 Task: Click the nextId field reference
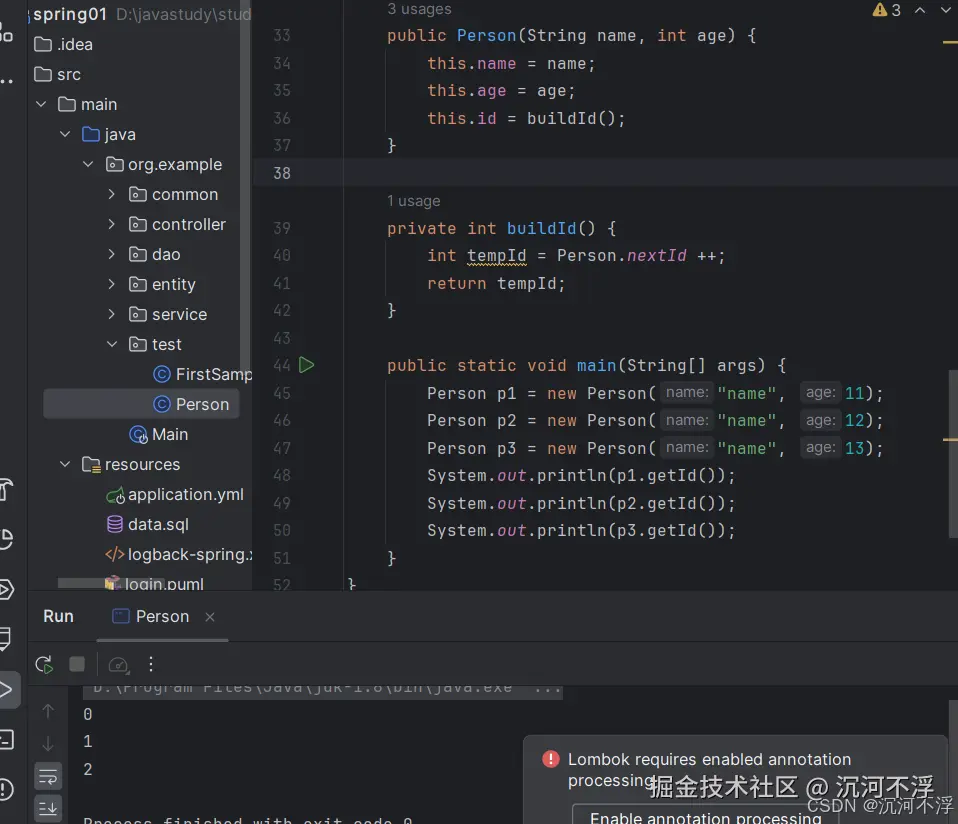tap(657, 255)
